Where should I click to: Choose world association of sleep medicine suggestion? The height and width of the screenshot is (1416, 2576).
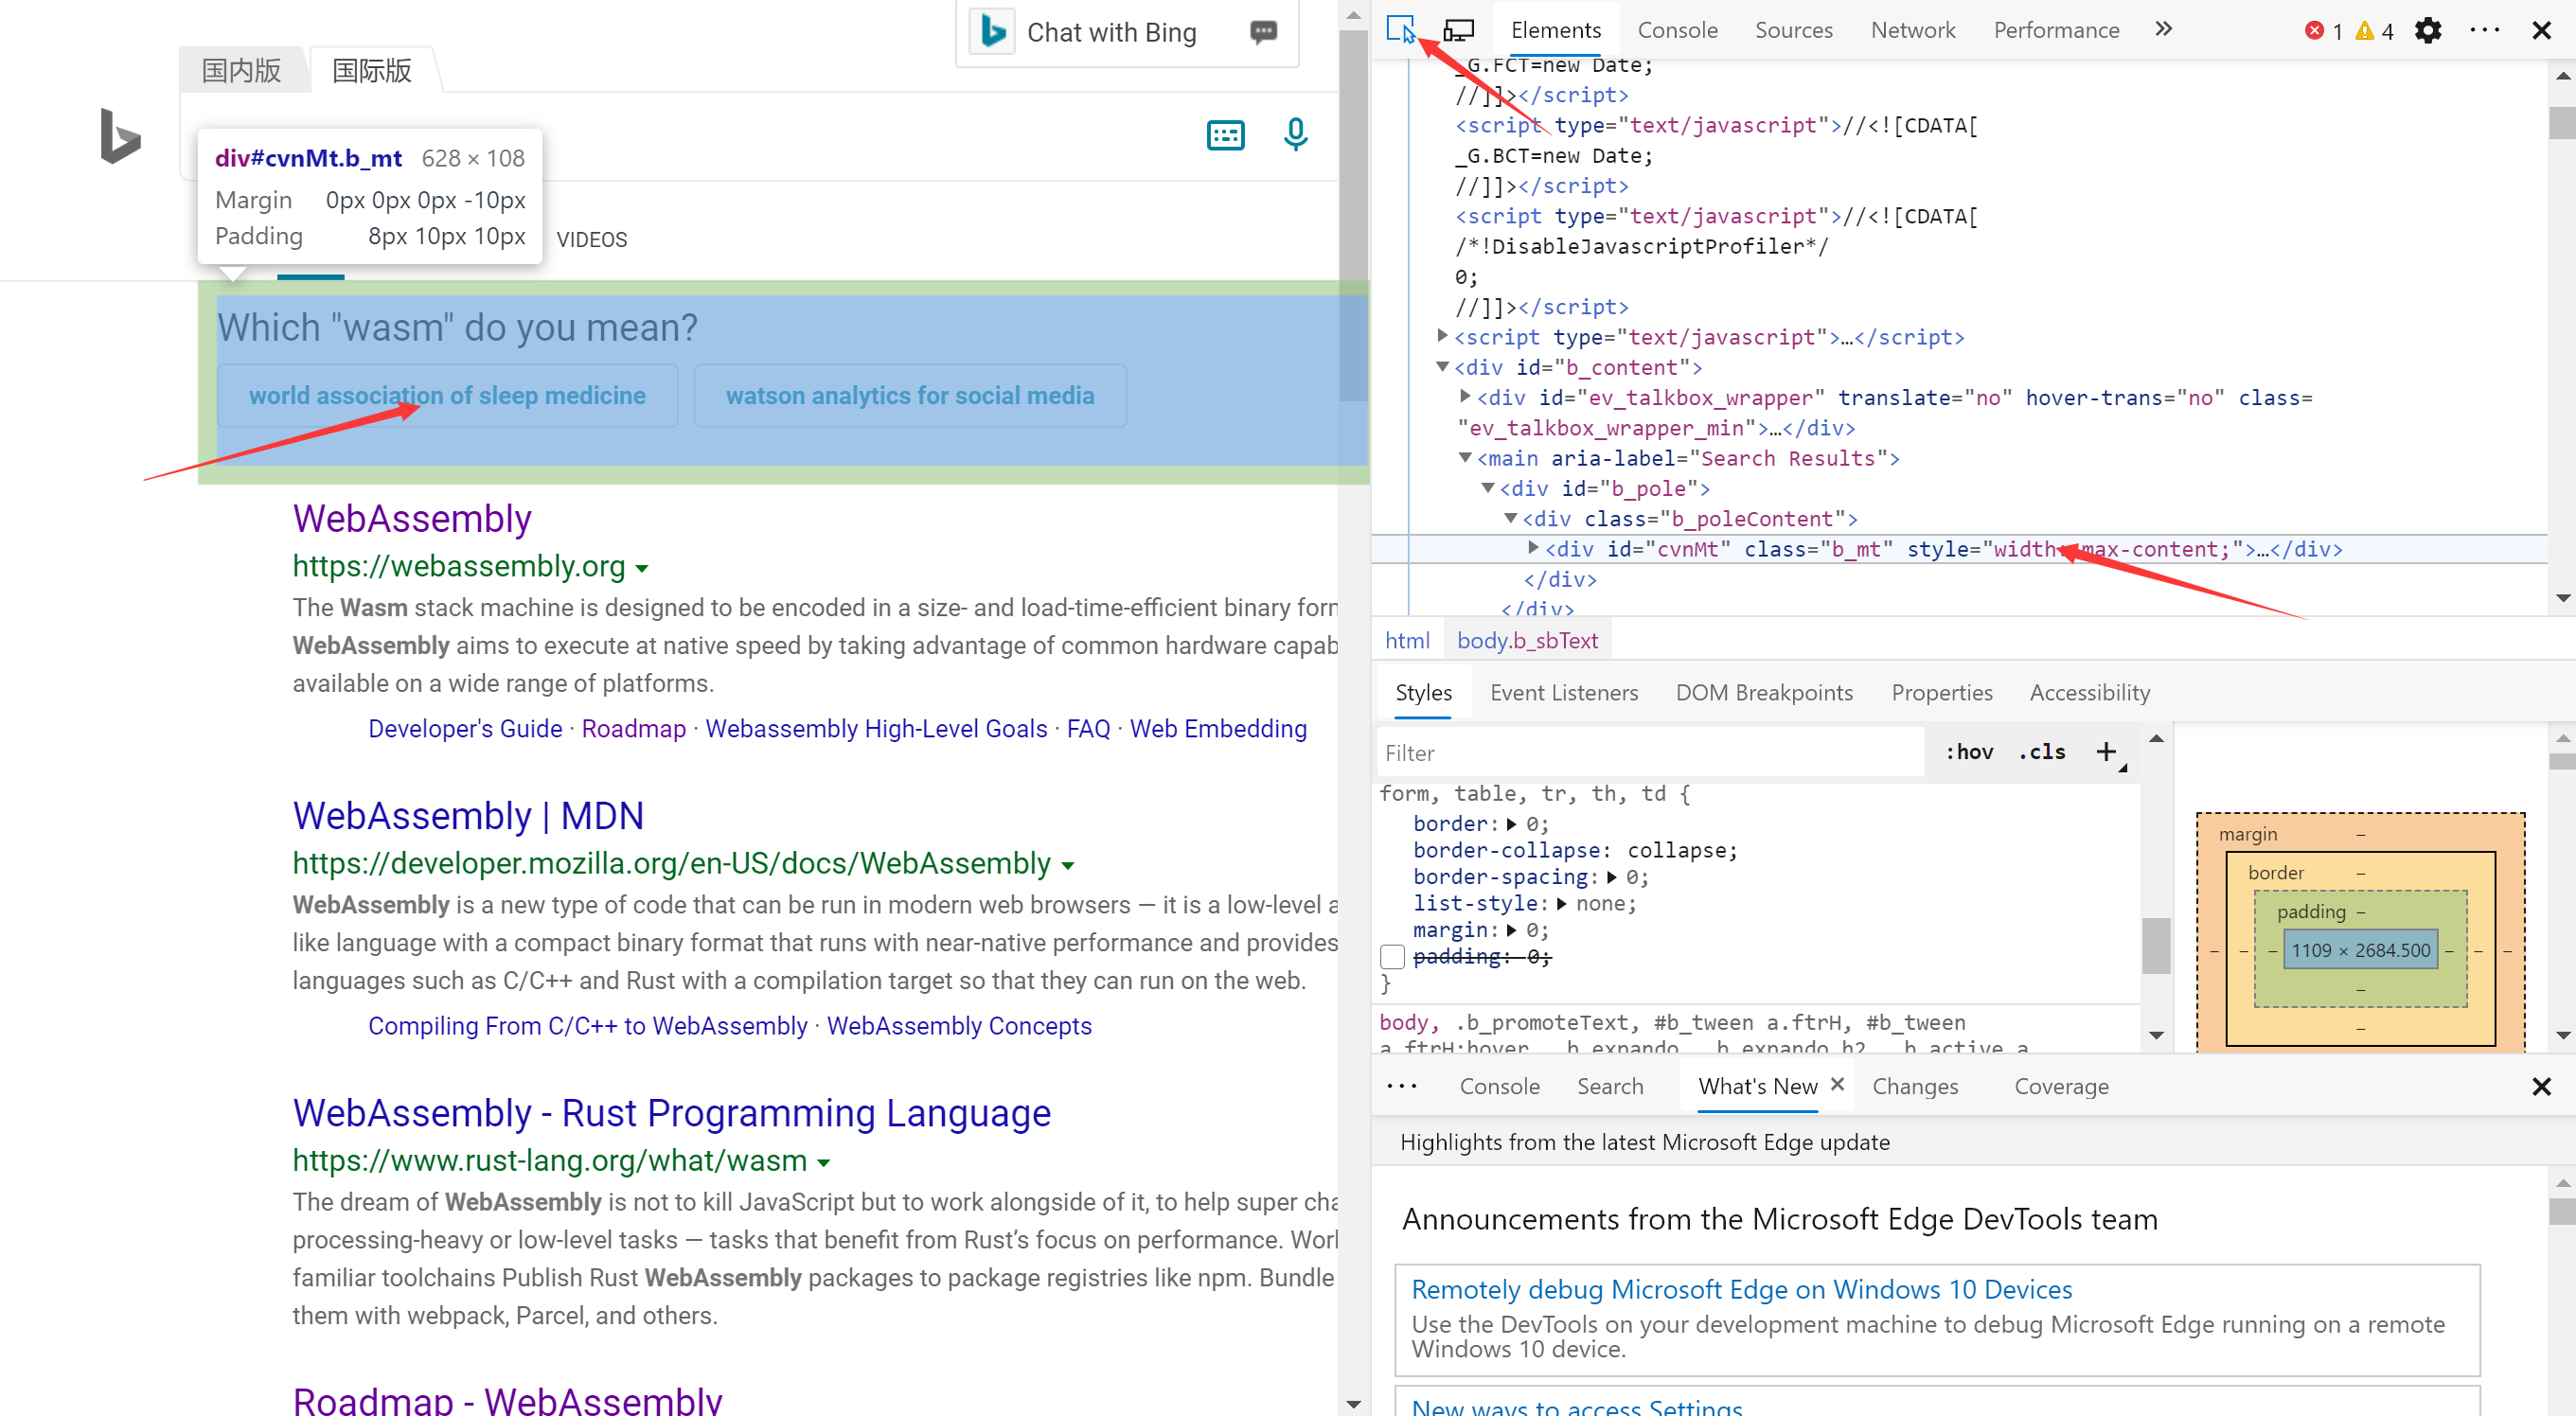[447, 395]
